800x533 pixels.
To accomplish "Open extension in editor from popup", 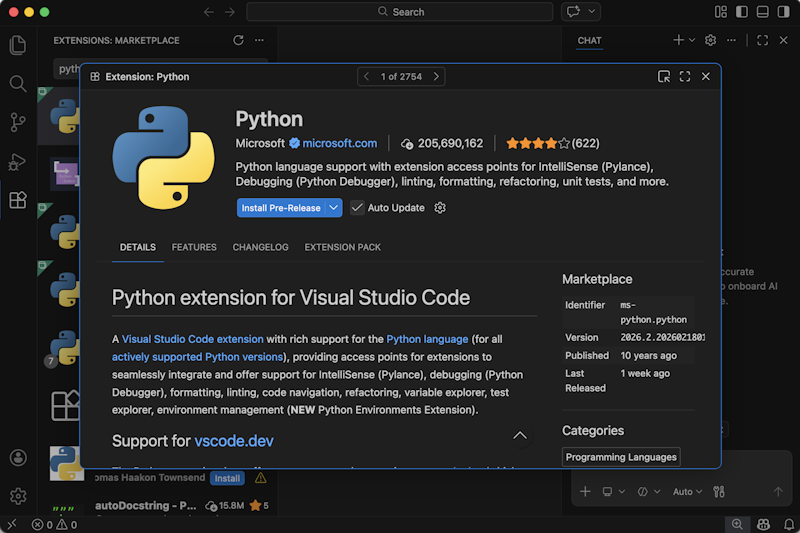I will pos(664,77).
